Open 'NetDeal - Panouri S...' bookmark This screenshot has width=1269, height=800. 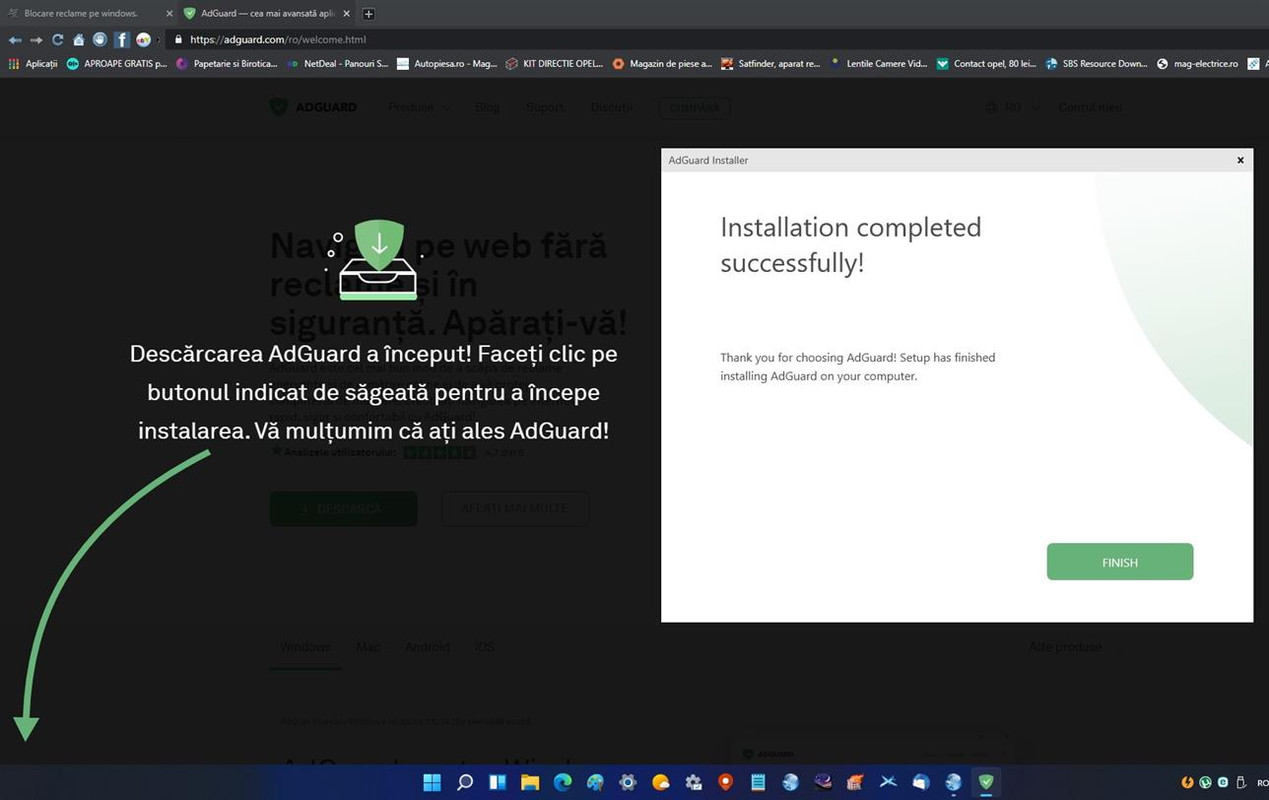pyautogui.click(x=338, y=64)
